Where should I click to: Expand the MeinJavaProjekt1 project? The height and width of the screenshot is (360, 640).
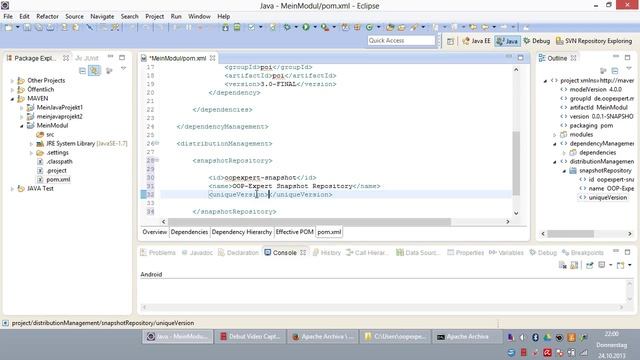pyautogui.click(x=22, y=108)
